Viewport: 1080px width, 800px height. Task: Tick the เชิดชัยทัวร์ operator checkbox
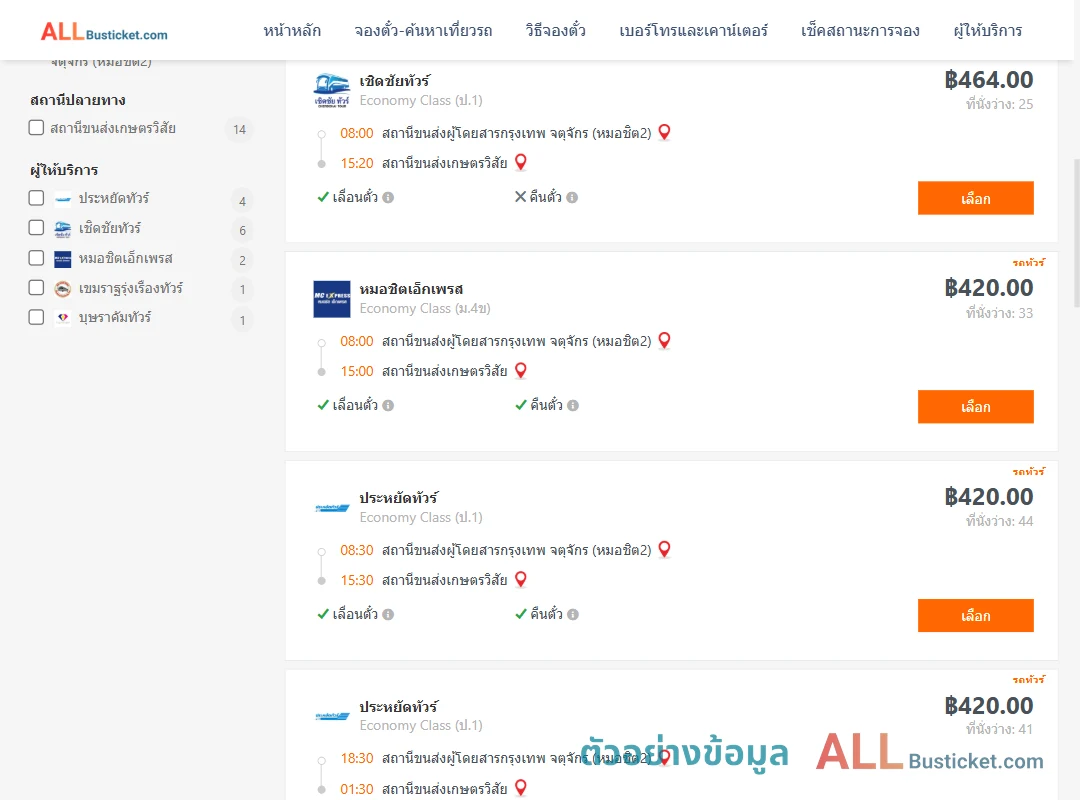pos(37,227)
